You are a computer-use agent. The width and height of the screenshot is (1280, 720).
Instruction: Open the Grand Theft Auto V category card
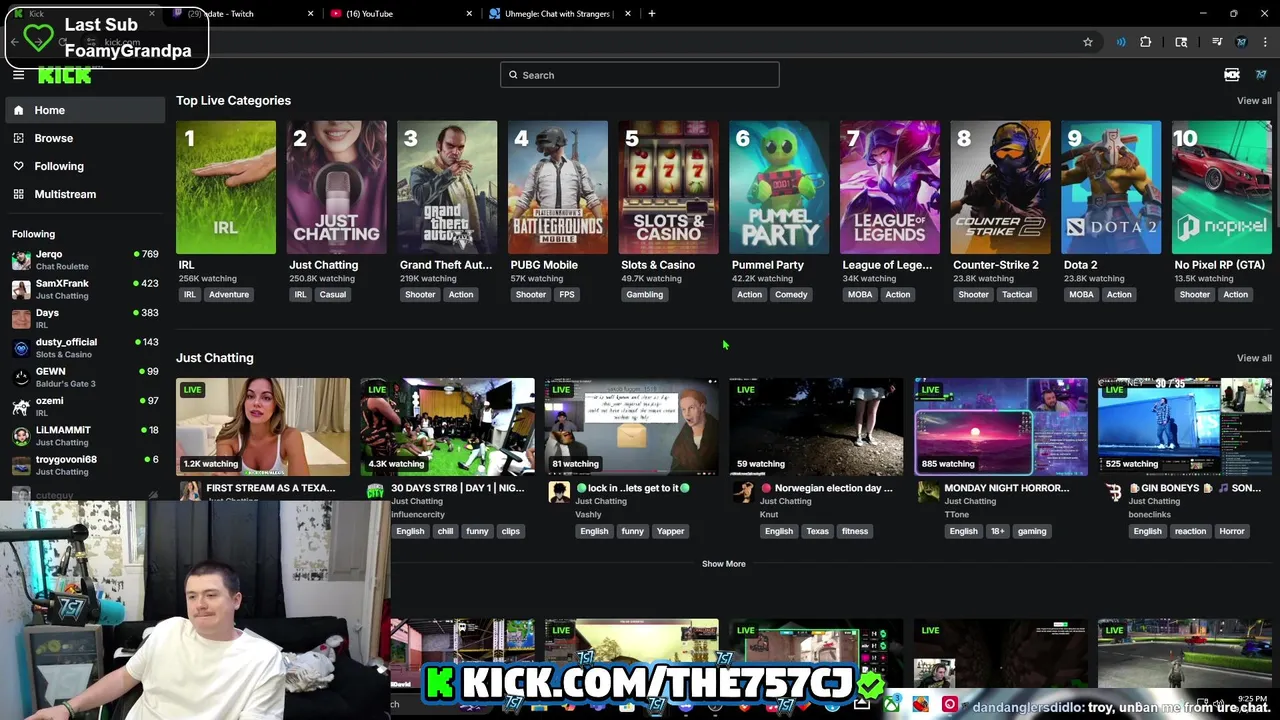447,187
